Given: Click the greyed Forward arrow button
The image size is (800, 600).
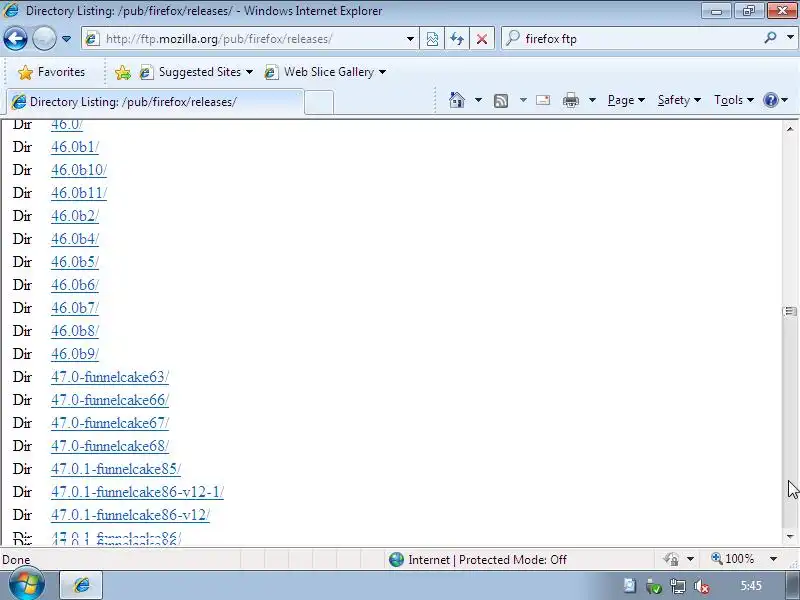Looking at the screenshot, I should coord(44,38).
